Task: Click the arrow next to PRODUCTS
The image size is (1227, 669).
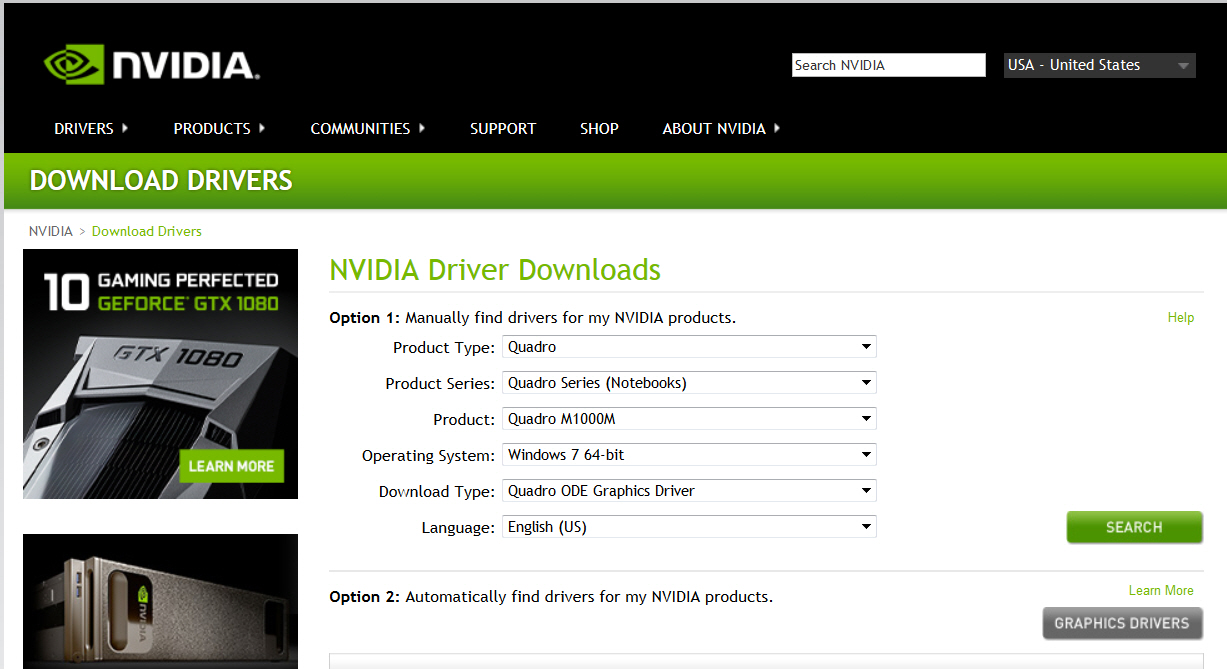Action: (262, 128)
